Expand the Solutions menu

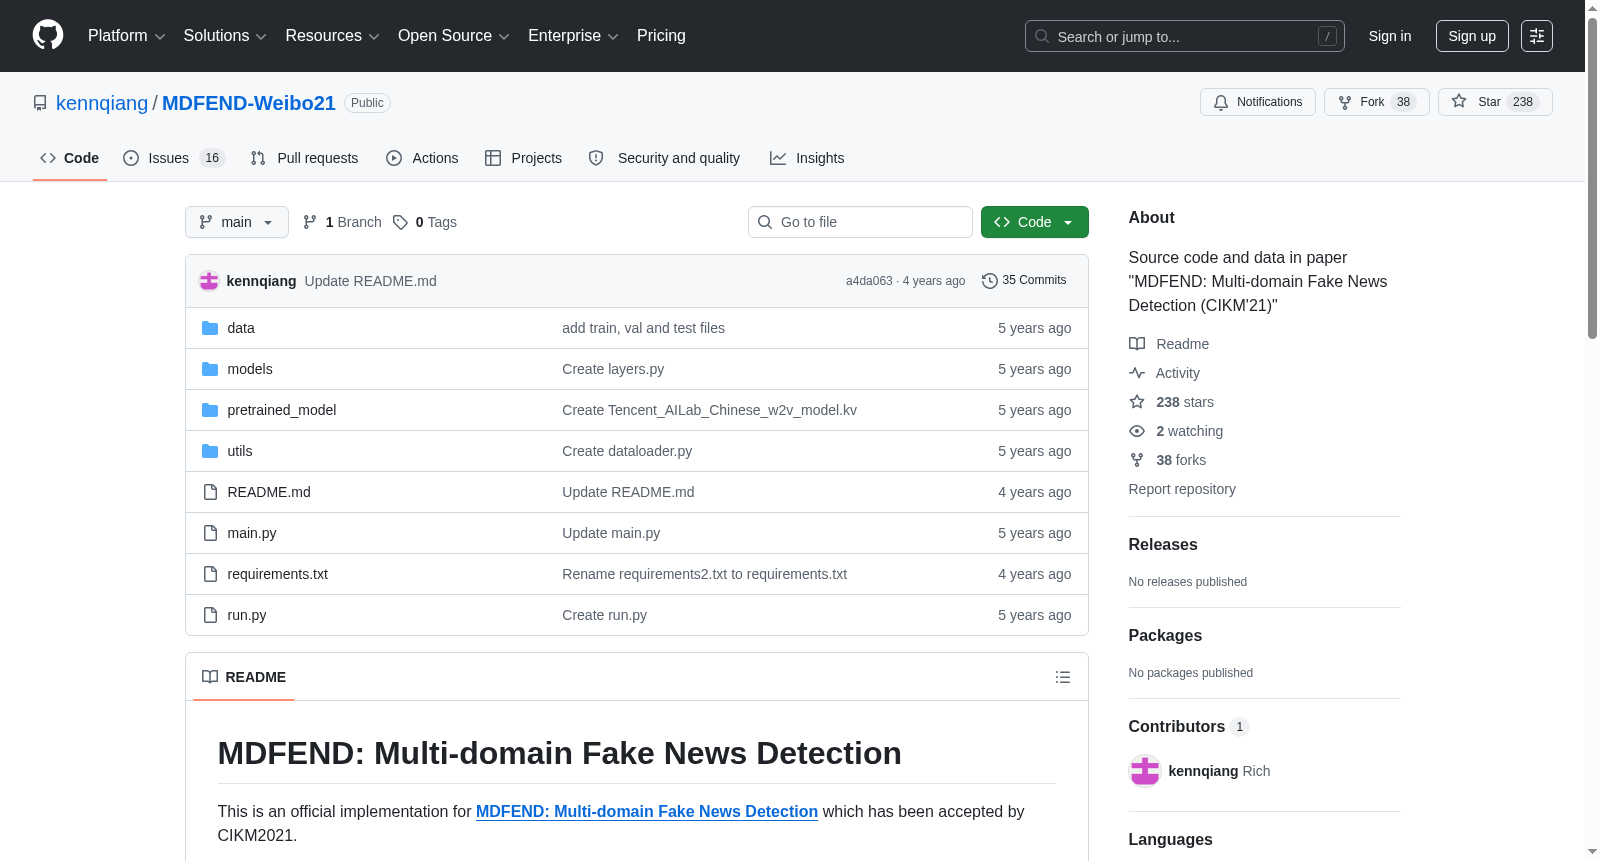click(225, 36)
